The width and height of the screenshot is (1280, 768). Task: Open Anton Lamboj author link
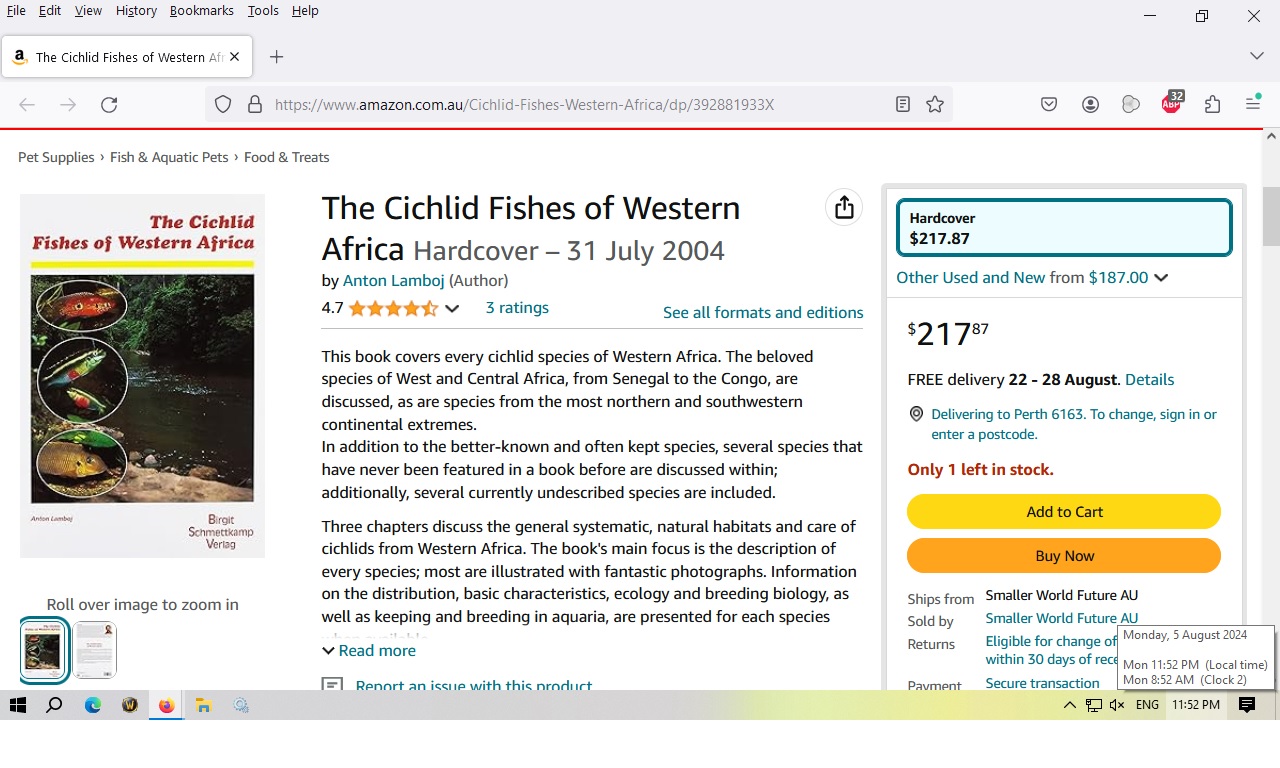[393, 281]
